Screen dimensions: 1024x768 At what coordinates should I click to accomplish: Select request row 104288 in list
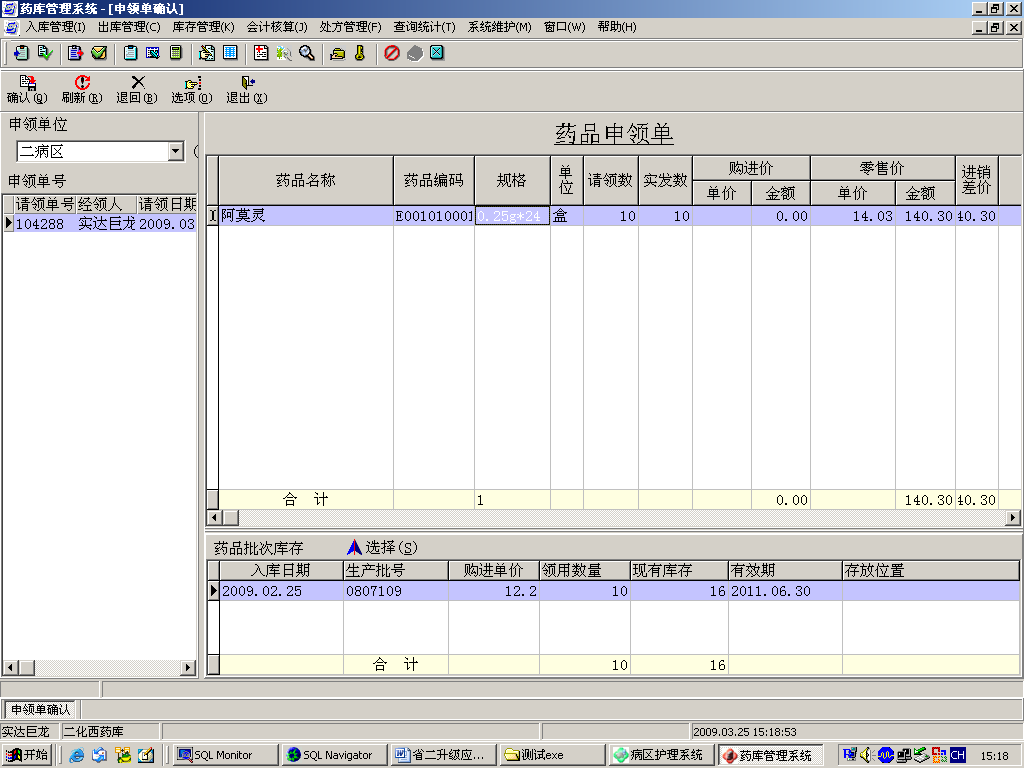[40, 224]
